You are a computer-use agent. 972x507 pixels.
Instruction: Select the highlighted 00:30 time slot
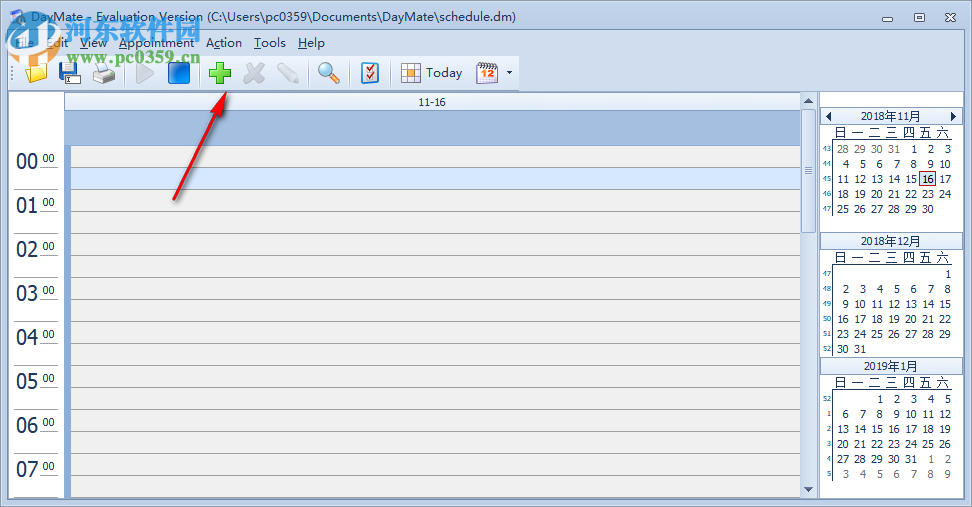pyautogui.click(x=435, y=179)
